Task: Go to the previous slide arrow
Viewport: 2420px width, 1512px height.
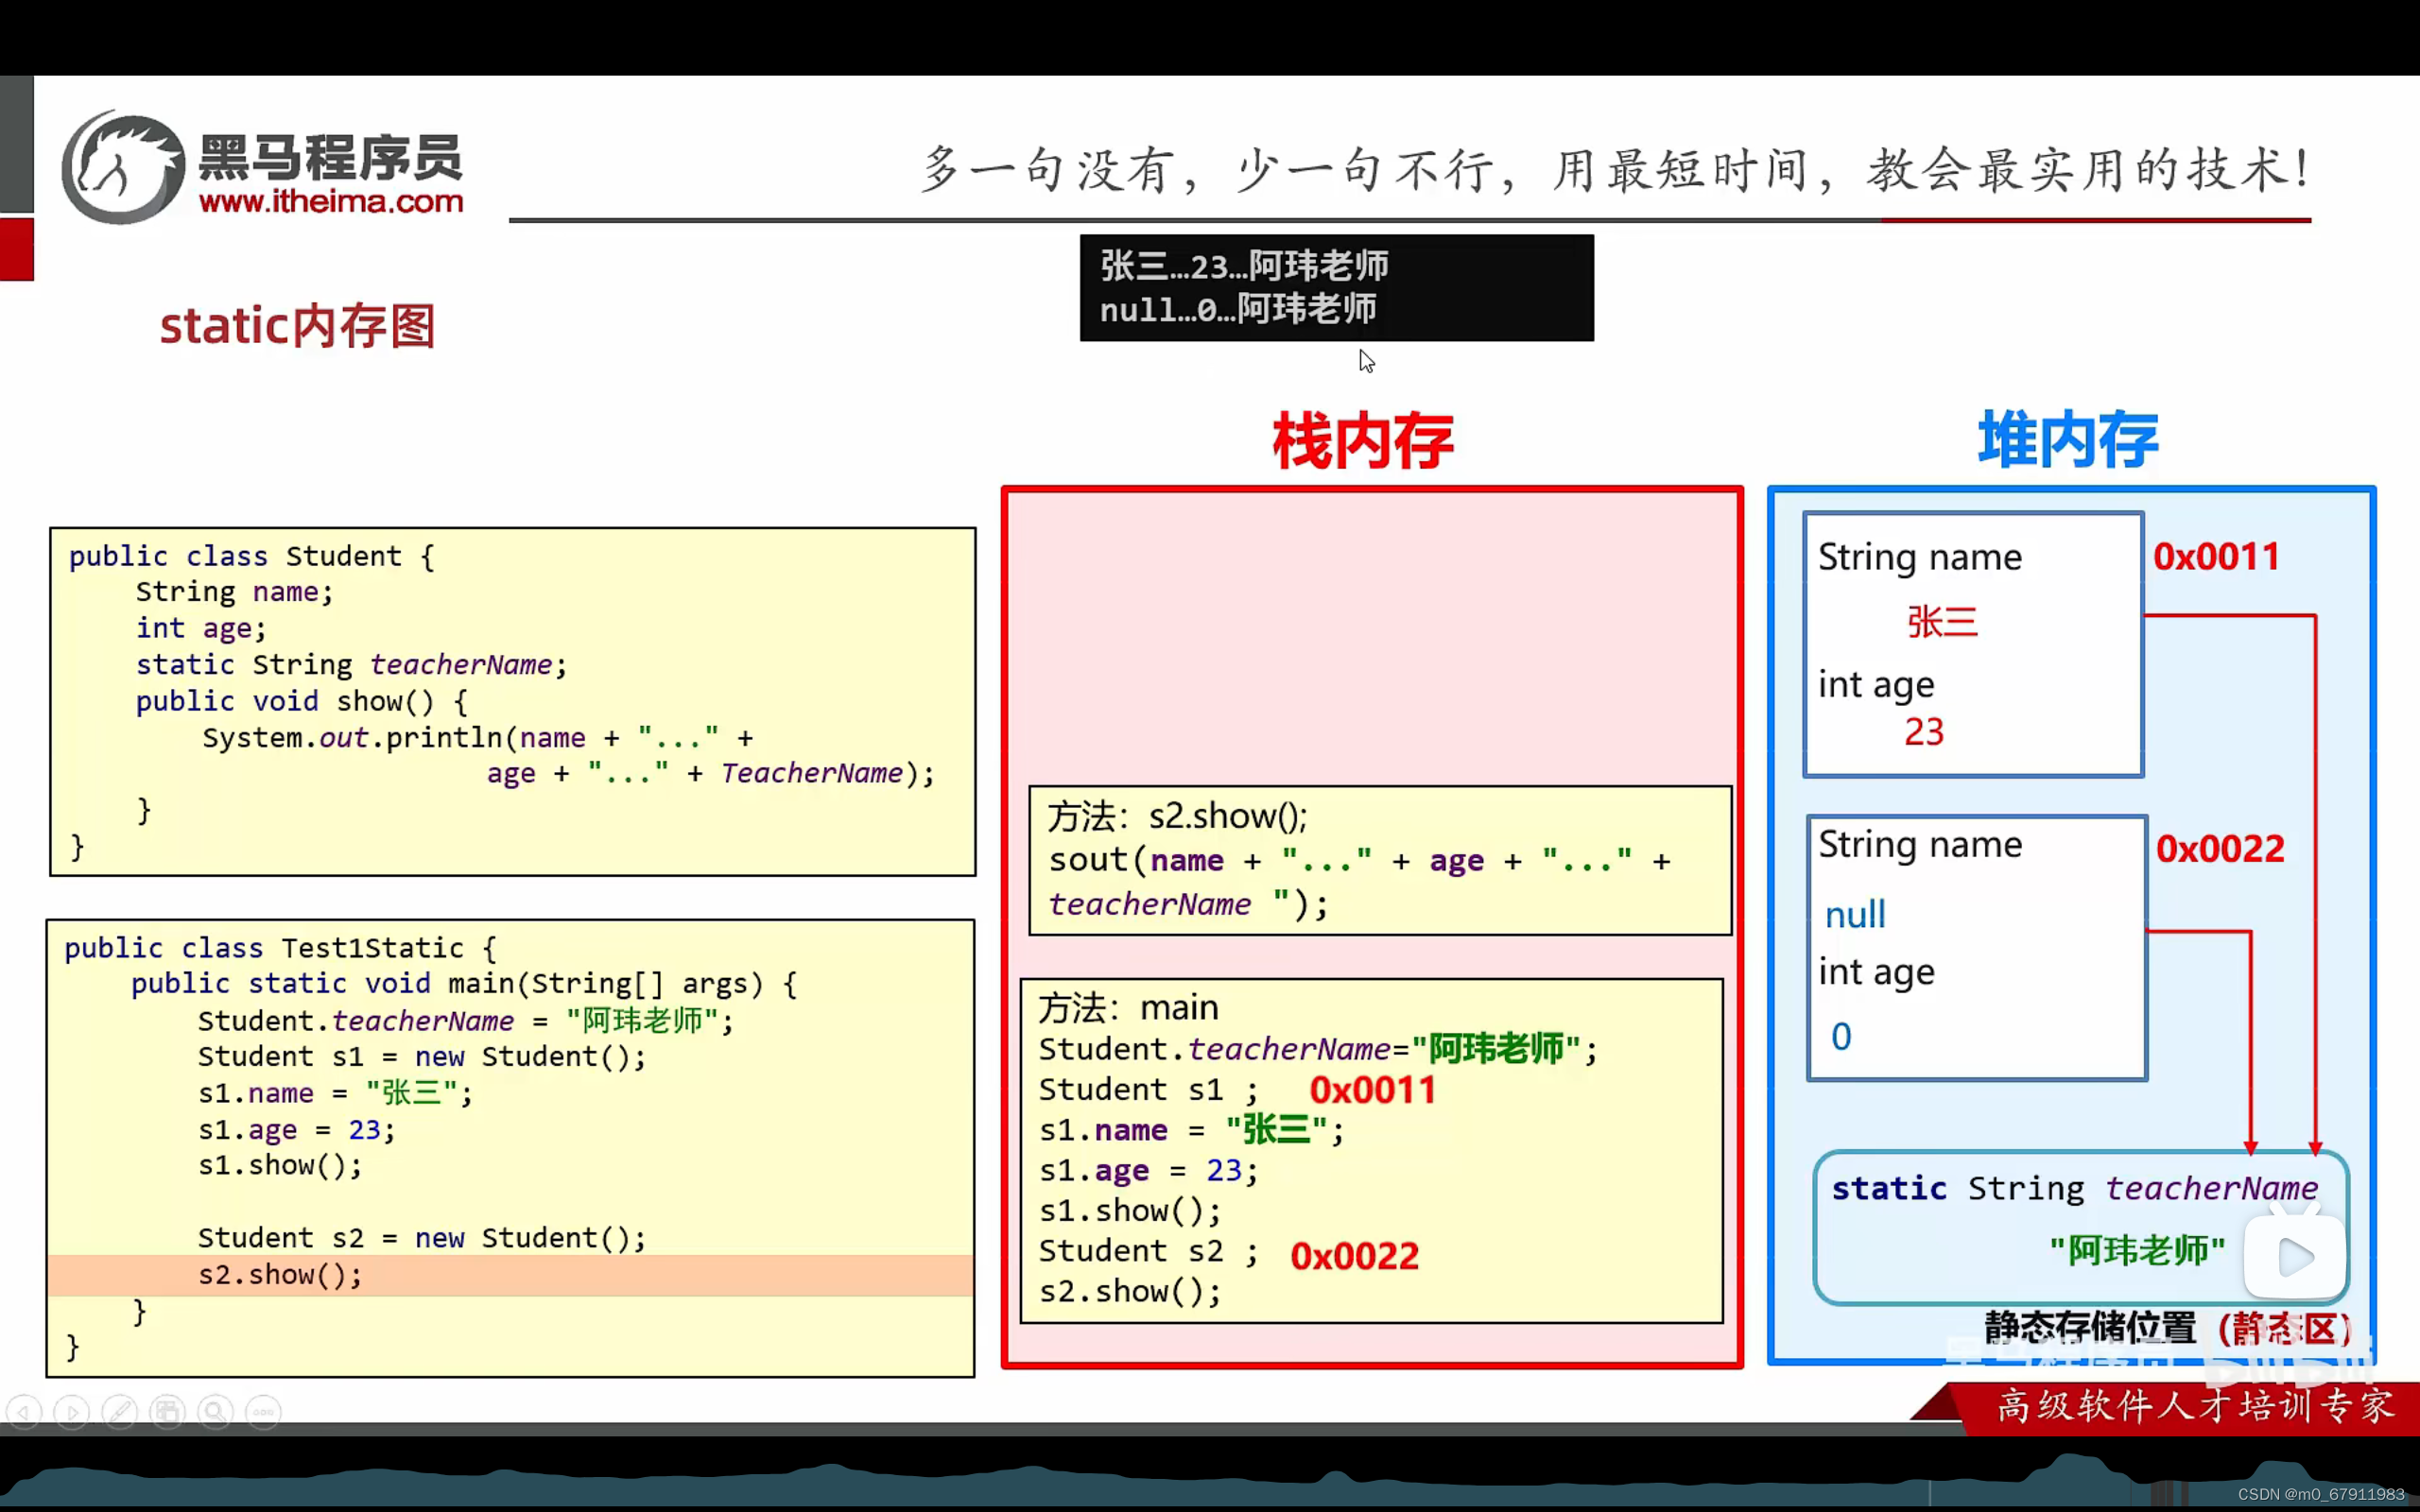Action: (x=25, y=1412)
